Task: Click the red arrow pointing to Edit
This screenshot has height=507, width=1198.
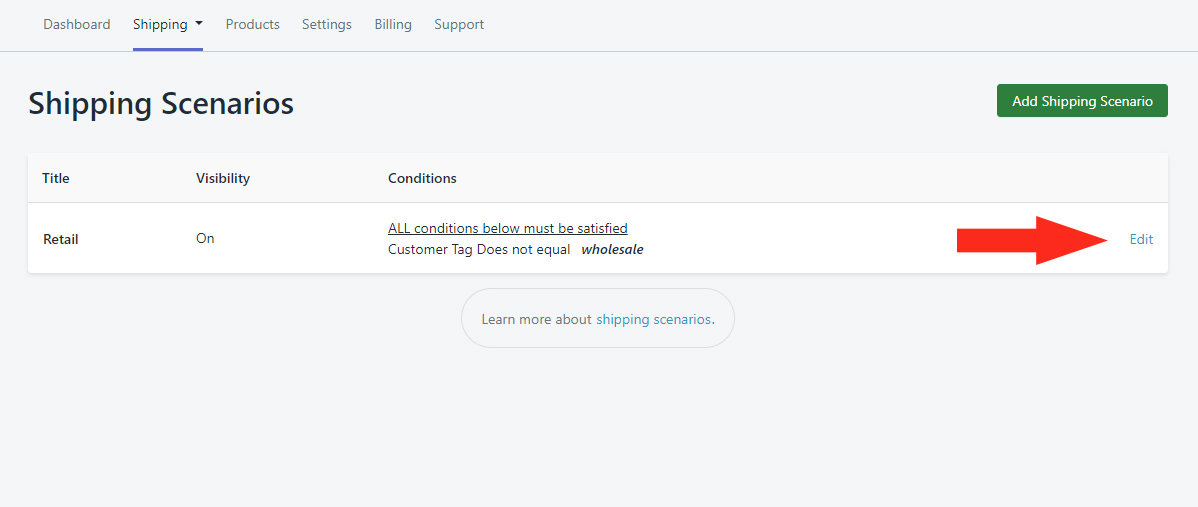Action: (1032, 240)
